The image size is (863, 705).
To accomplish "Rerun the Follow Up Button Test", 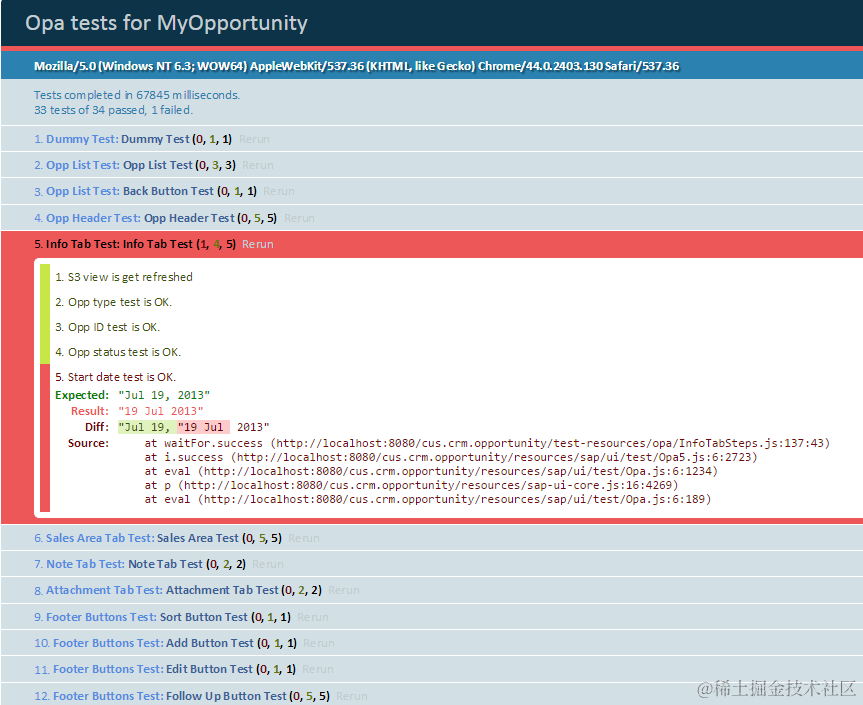I will pyautogui.click(x=352, y=696).
